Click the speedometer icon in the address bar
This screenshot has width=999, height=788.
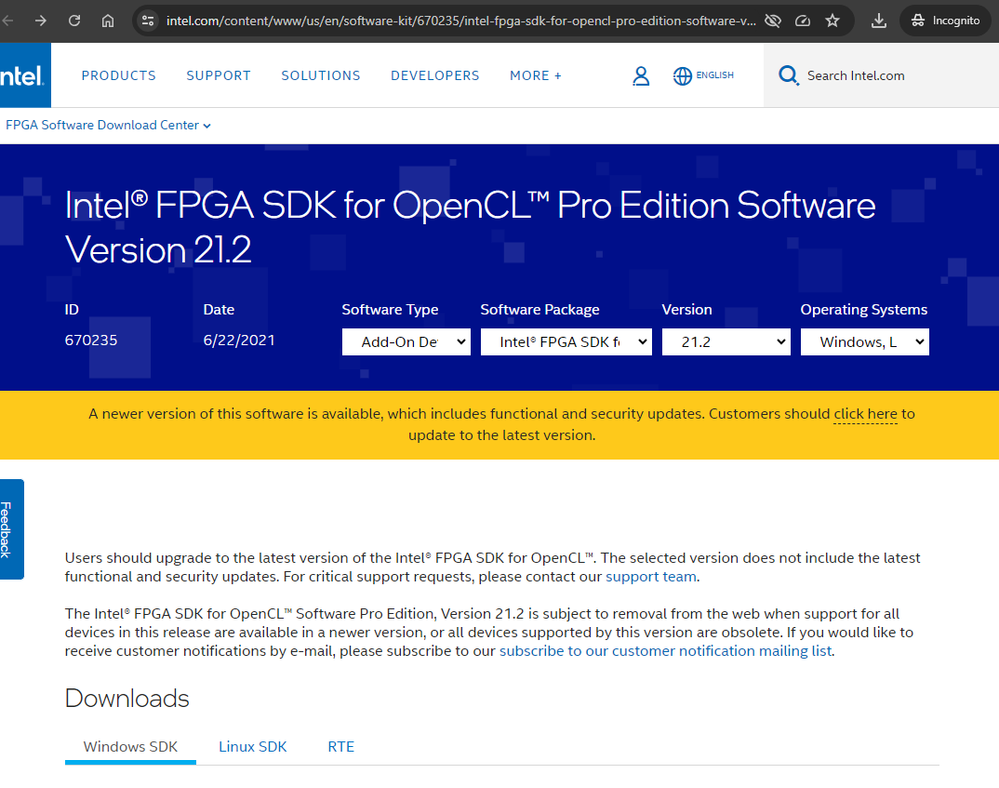(803, 21)
